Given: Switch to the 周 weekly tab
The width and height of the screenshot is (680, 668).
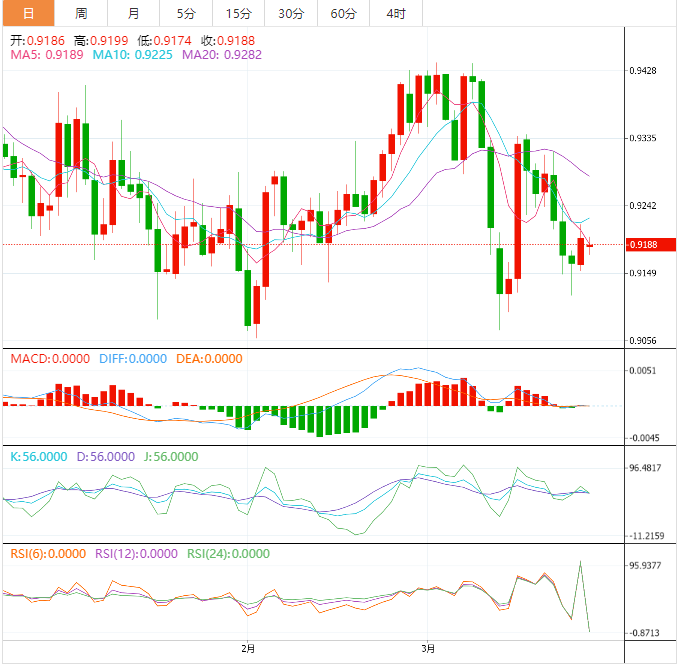Looking at the screenshot, I should pyautogui.click(x=81, y=13).
